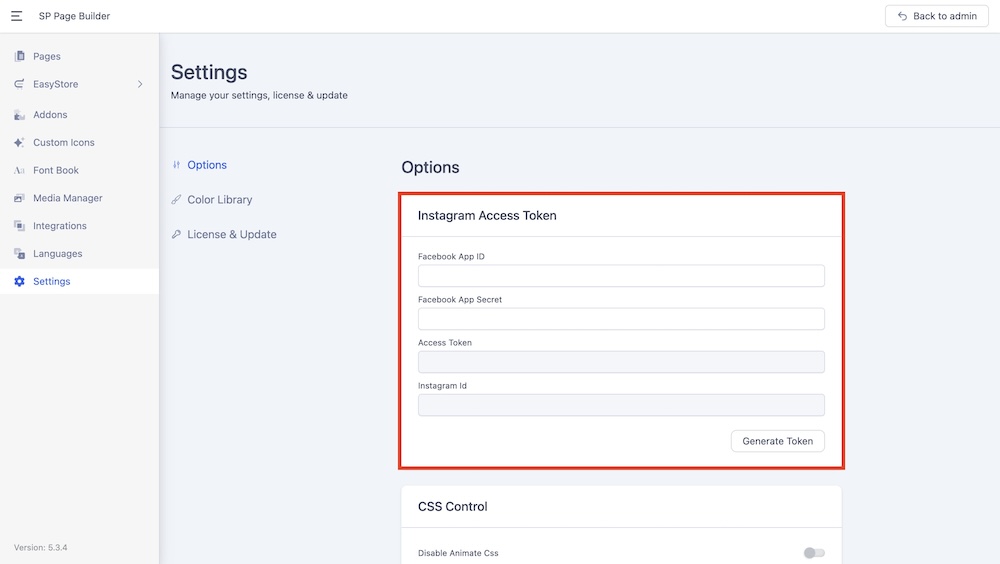
Task: Click the Media Manager icon
Action: point(19,199)
